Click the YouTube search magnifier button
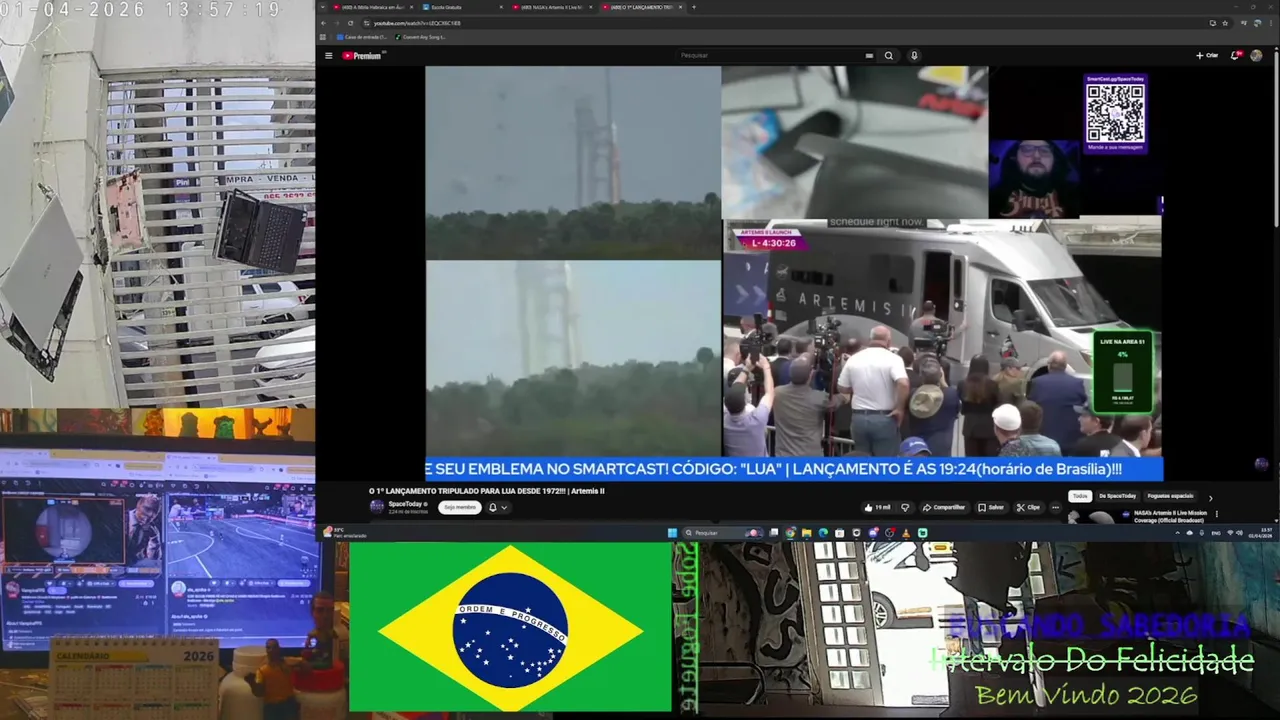Image resolution: width=1280 pixels, height=720 pixels. (x=888, y=56)
